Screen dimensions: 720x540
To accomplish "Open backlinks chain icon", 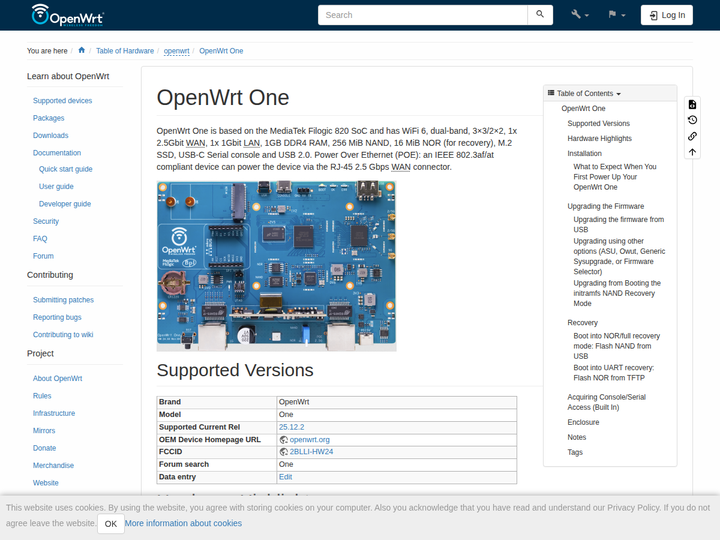I will click(692, 136).
